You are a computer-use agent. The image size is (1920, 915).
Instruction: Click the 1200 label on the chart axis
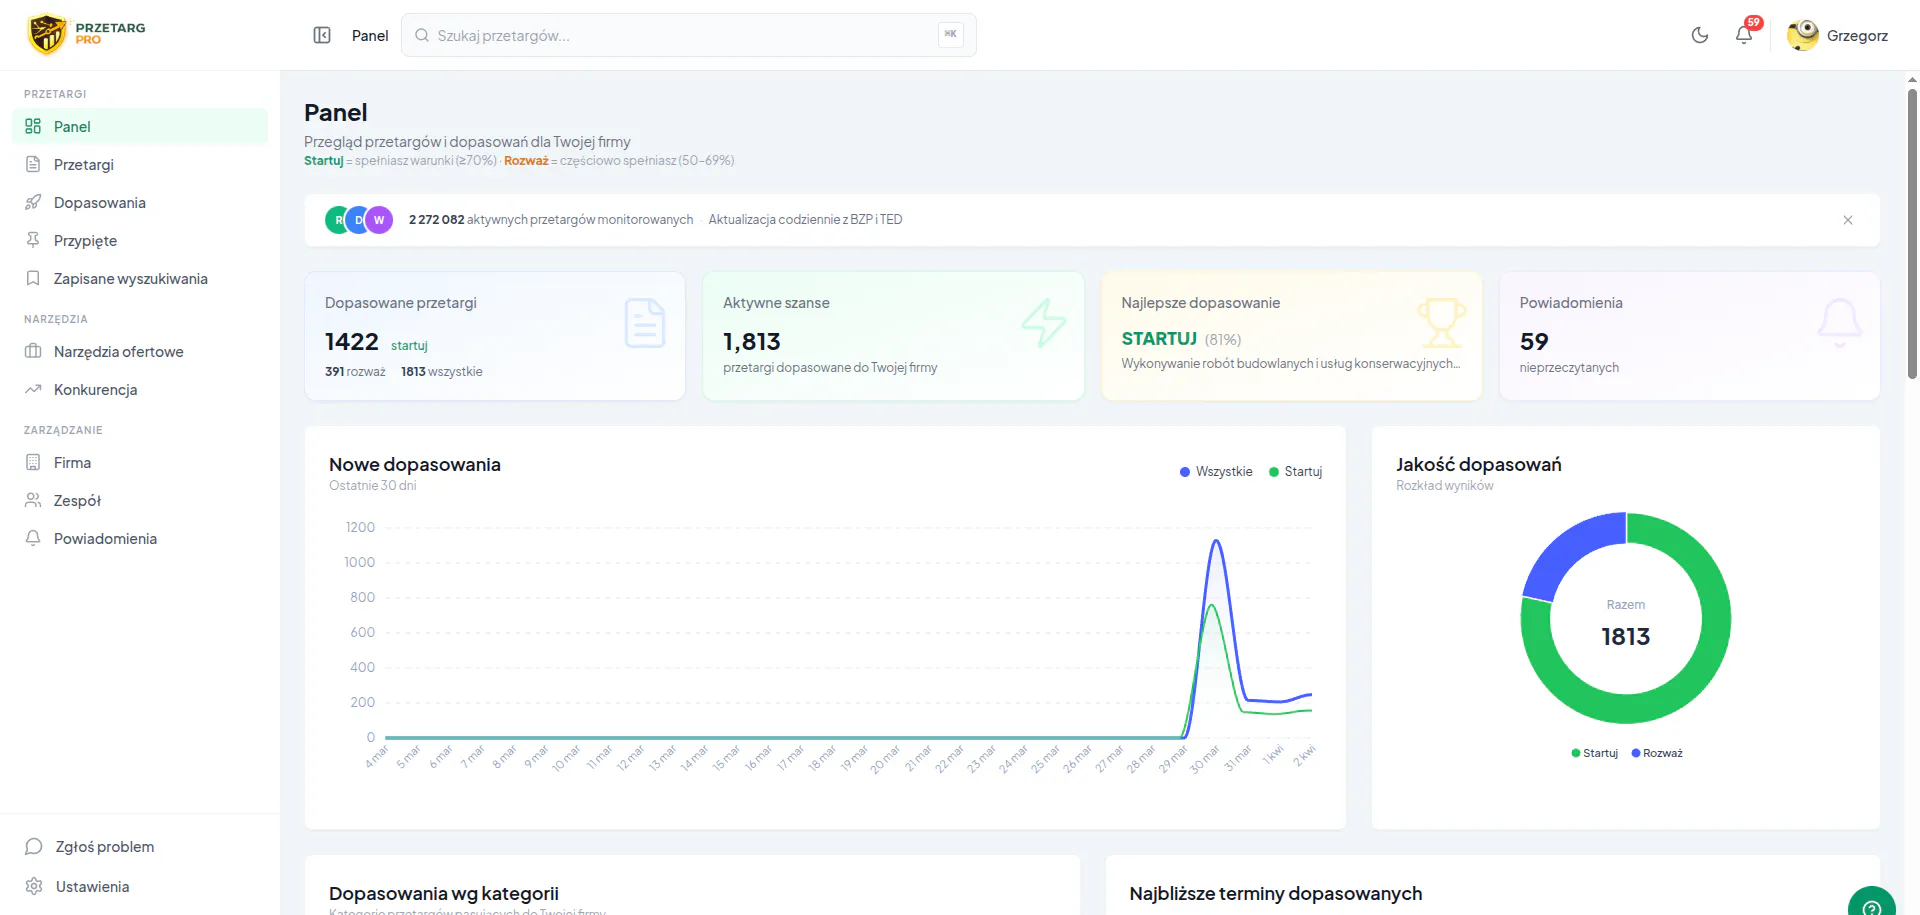coord(360,527)
